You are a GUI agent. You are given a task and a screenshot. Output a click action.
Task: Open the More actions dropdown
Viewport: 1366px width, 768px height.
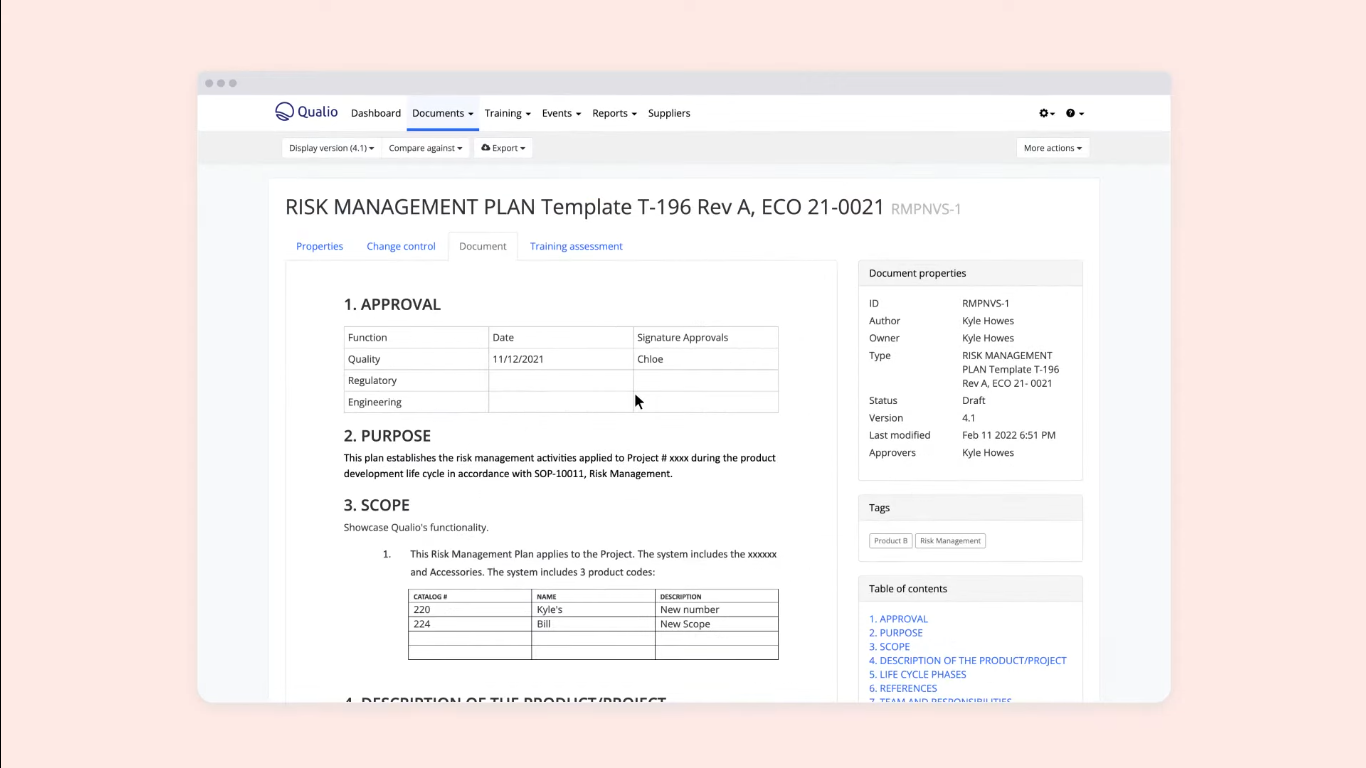pyautogui.click(x=1052, y=148)
